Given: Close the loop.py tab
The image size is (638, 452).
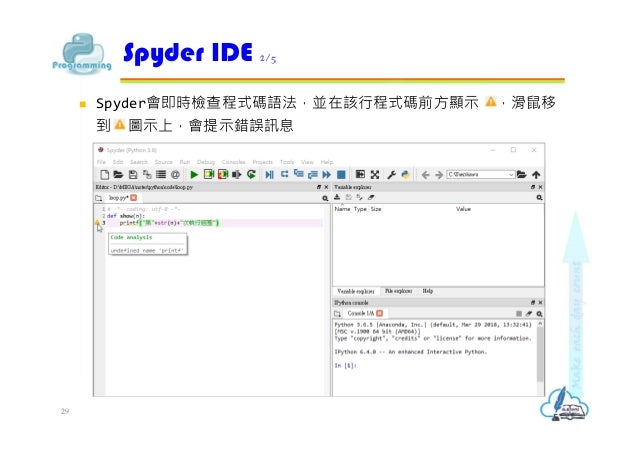Looking at the screenshot, I should click(133, 198).
